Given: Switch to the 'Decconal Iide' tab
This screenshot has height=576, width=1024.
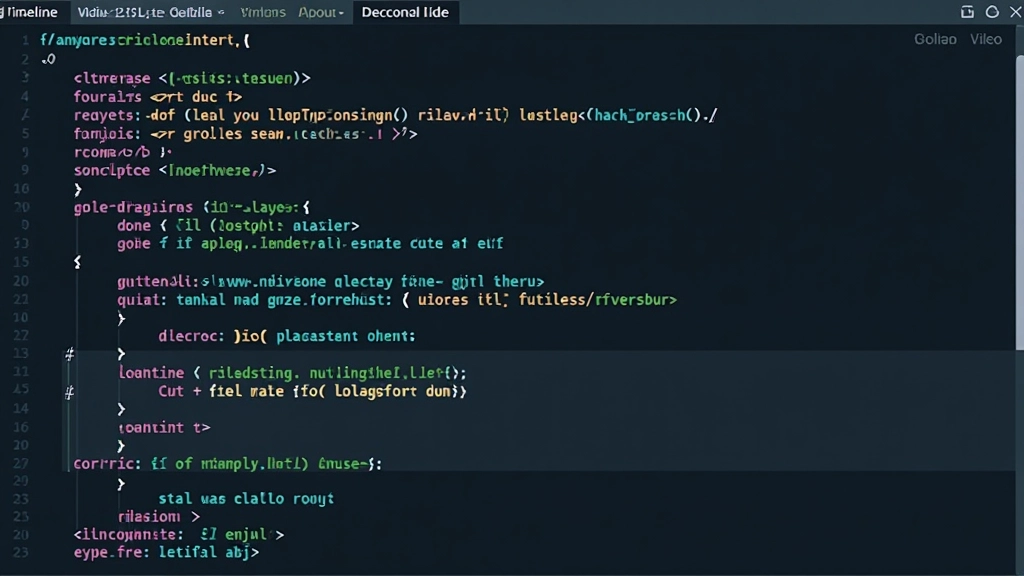Looking at the screenshot, I should (405, 13).
